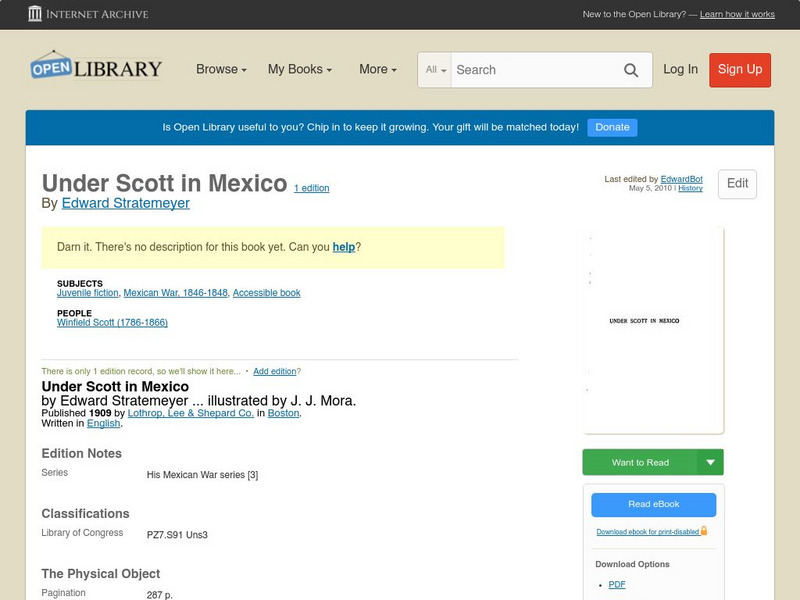
Task: Open the "All" search filter dropdown
Action: click(x=437, y=70)
